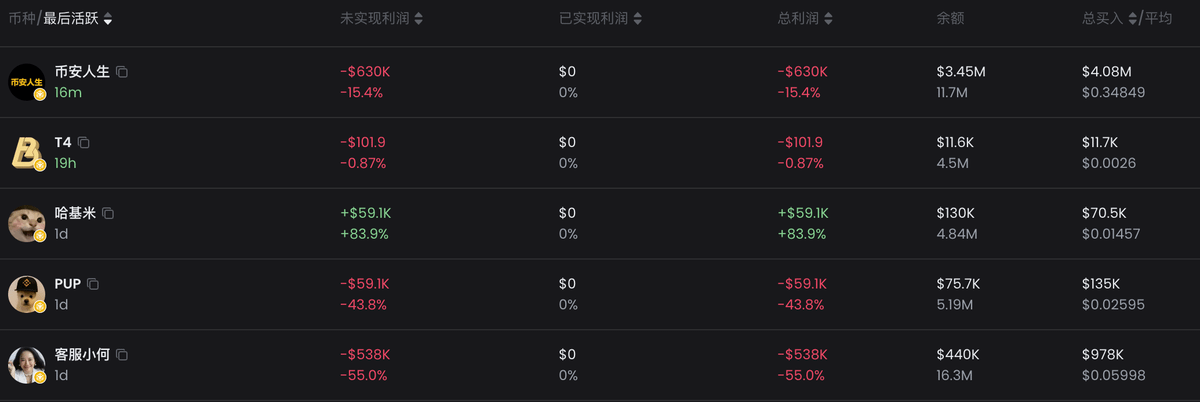This screenshot has height=402, width=1200.
Task: Copy the PUP token address
Action: [93, 284]
